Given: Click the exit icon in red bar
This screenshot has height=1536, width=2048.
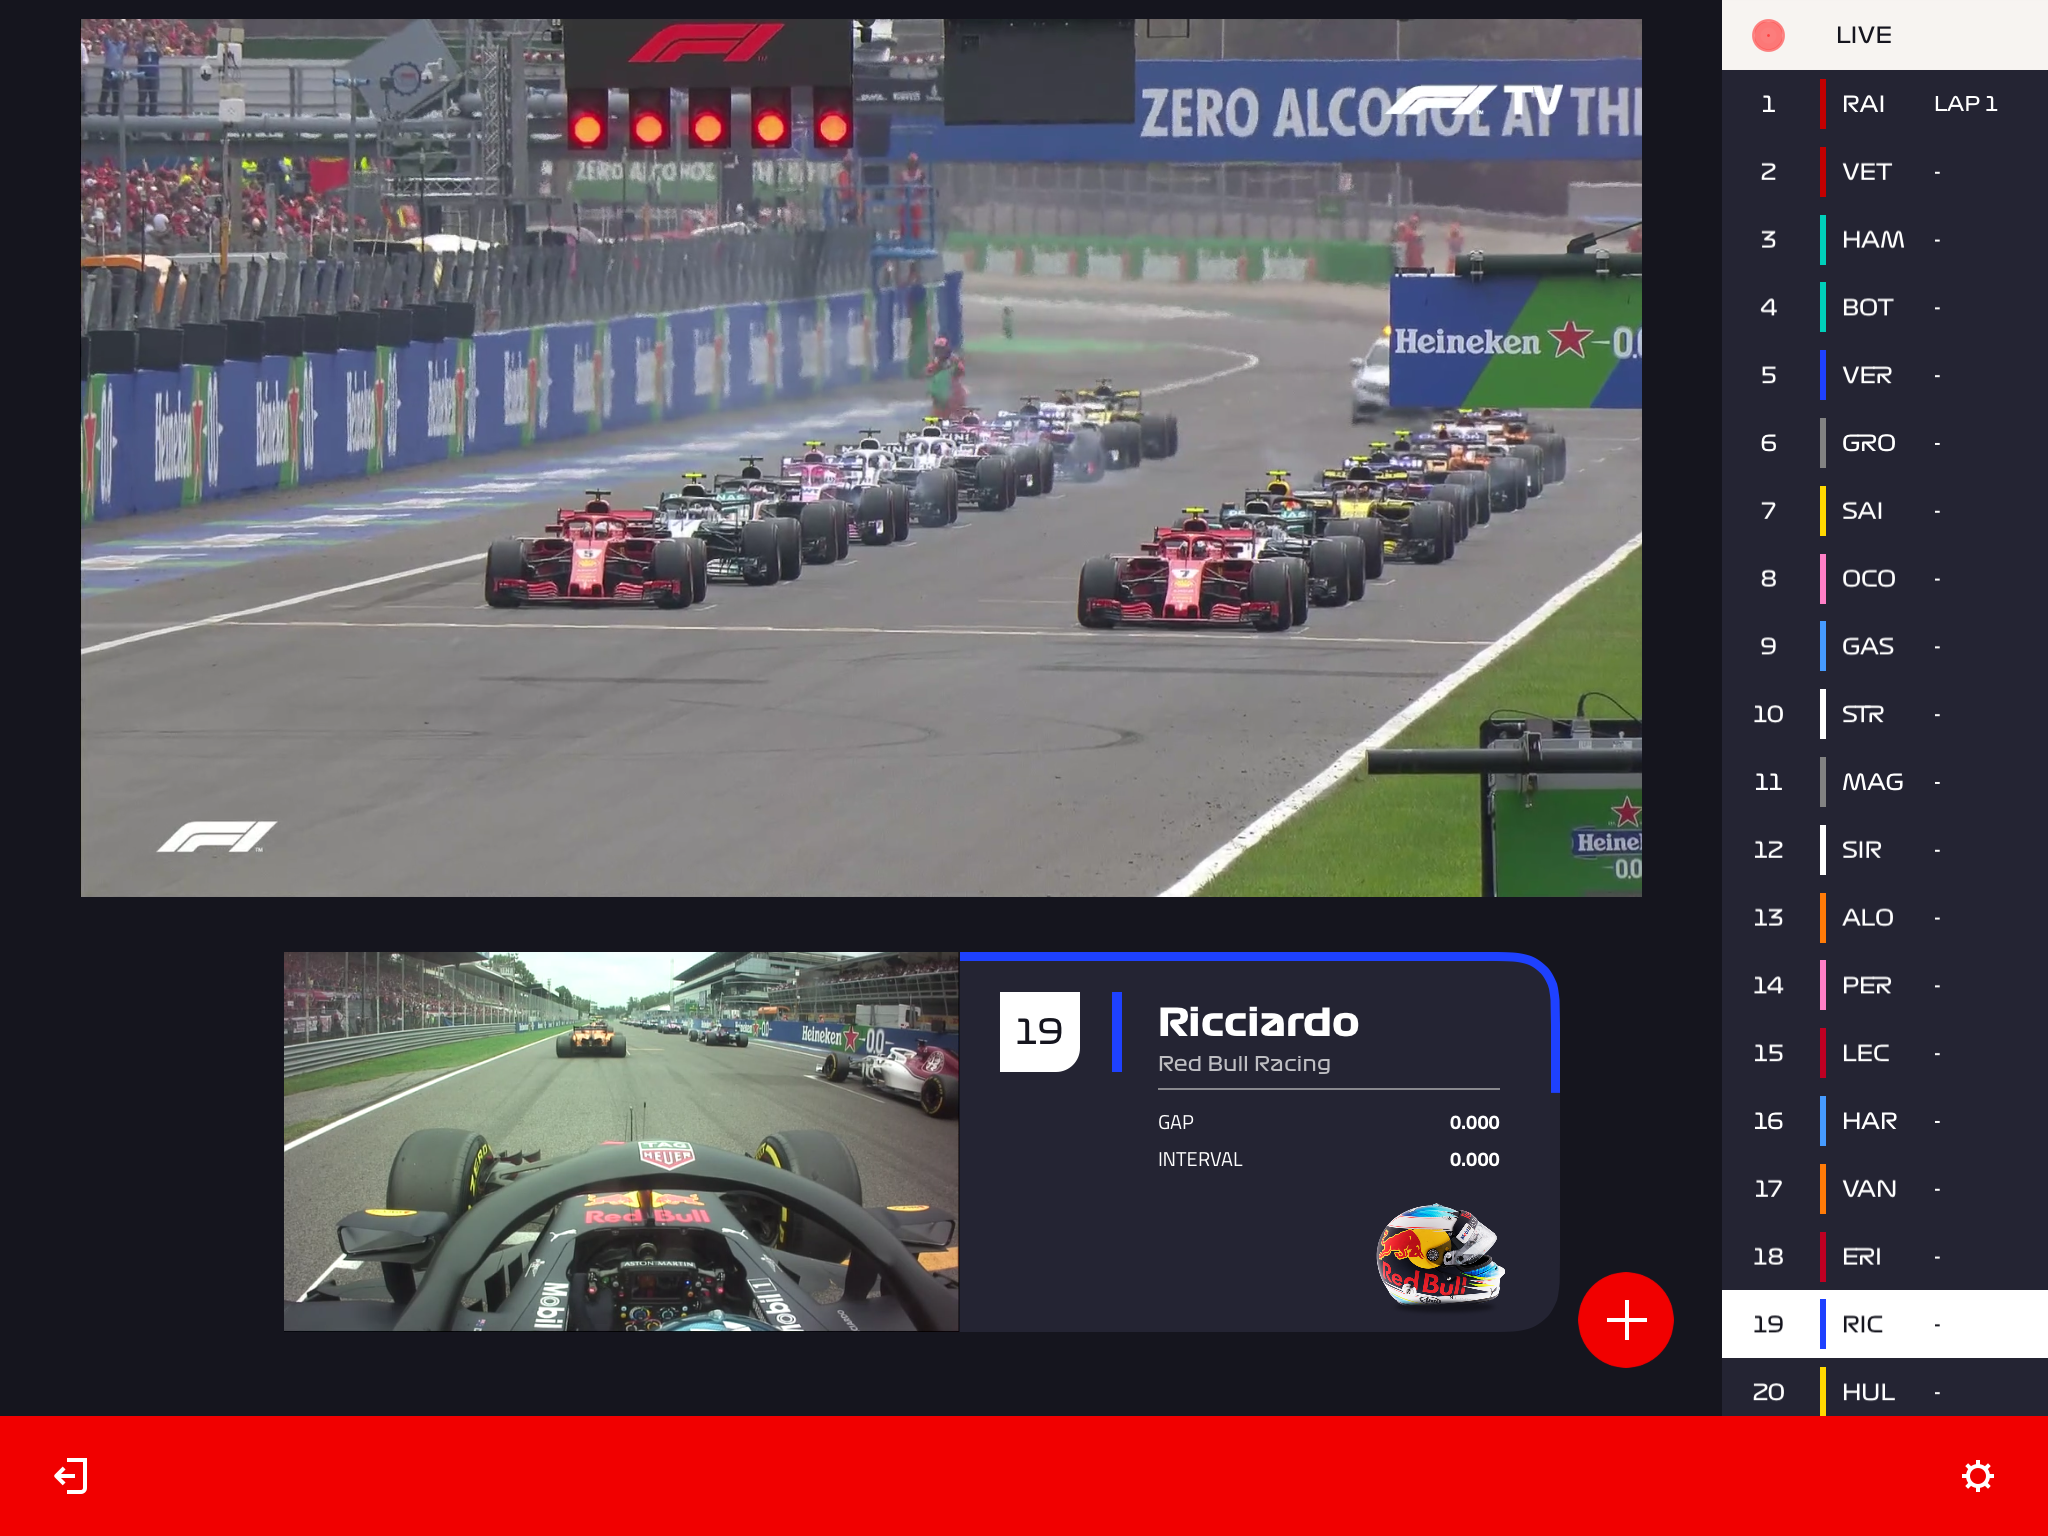Looking at the screenshot, I should [x=71, y=1476].
